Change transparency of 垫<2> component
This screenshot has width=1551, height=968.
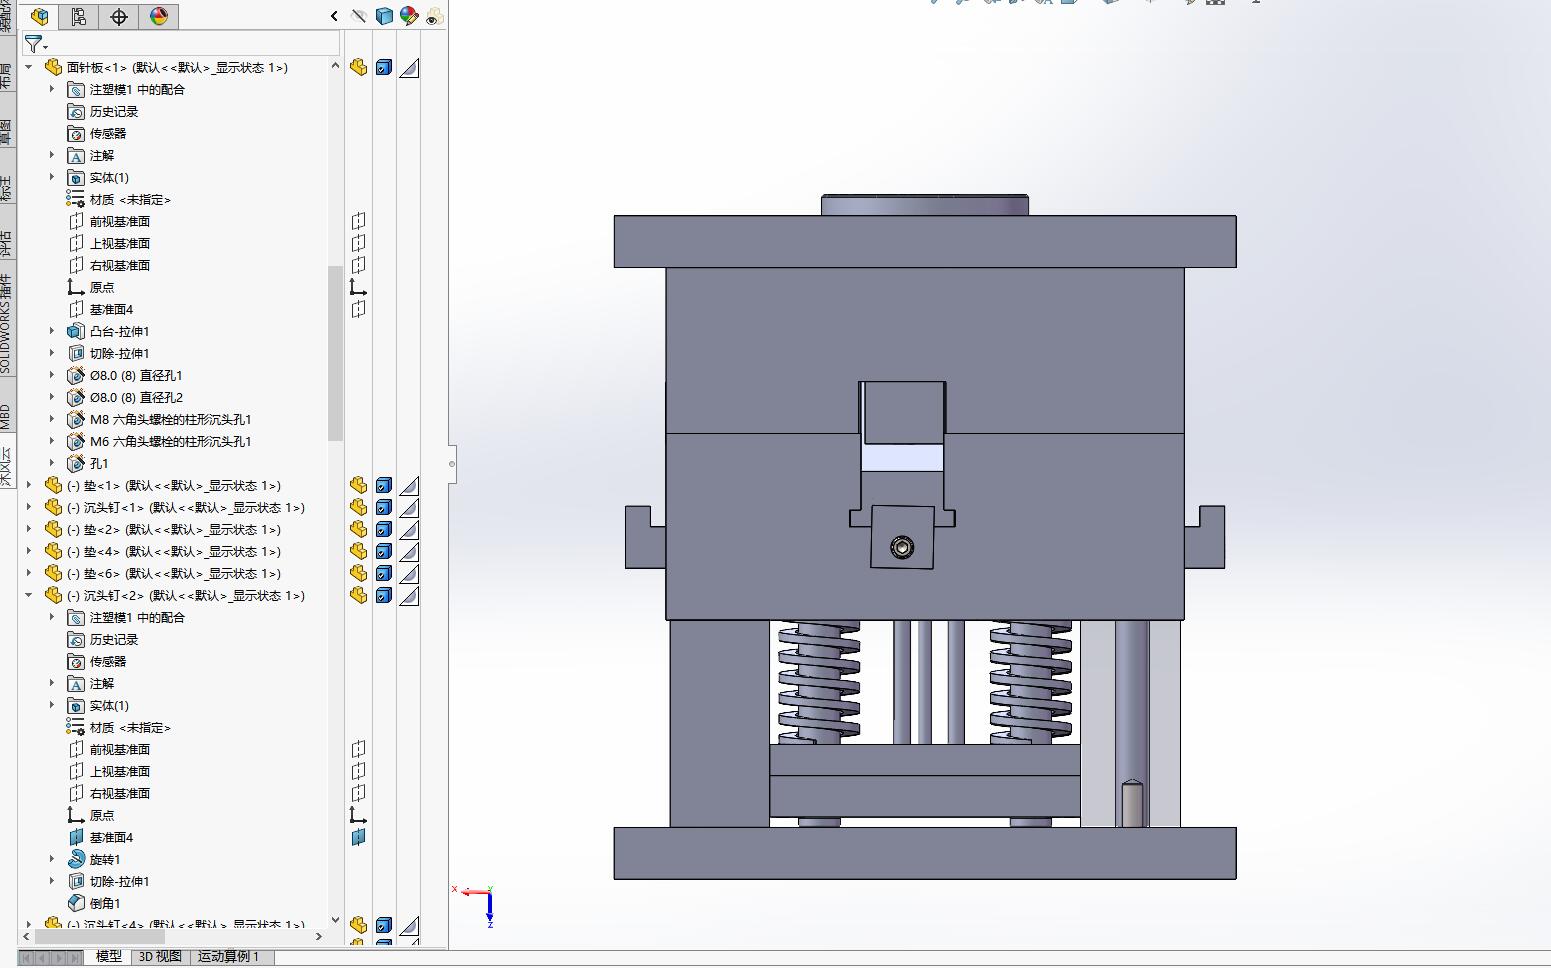tap(409, 529)
